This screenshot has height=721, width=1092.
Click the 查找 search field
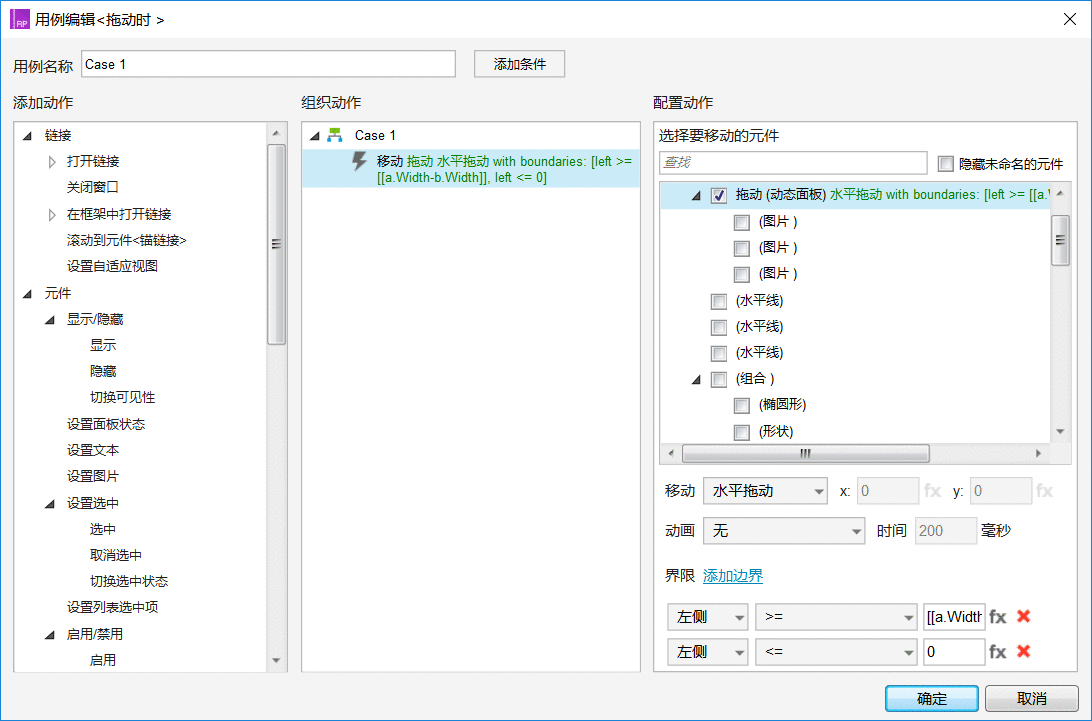(793, 163)
